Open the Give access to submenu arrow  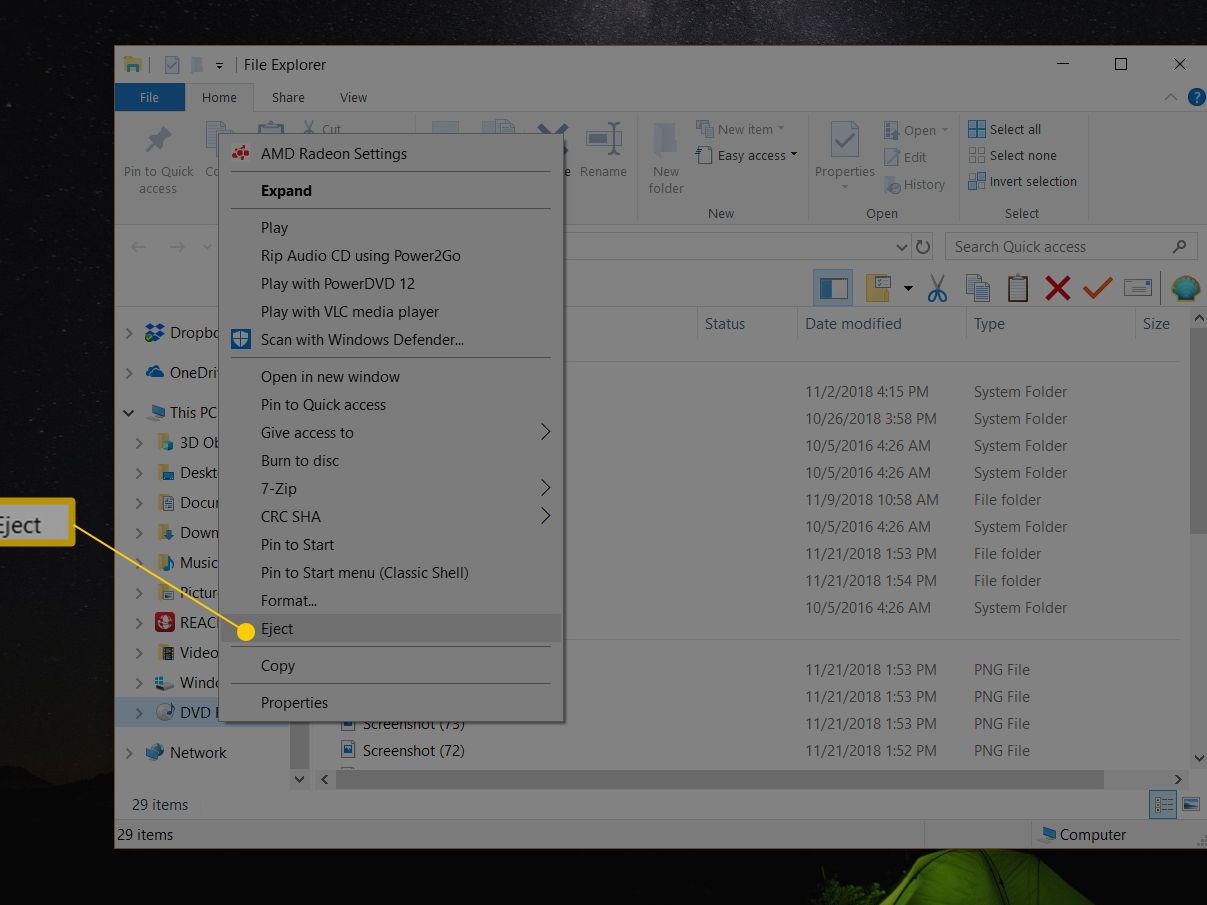point(546,432)
